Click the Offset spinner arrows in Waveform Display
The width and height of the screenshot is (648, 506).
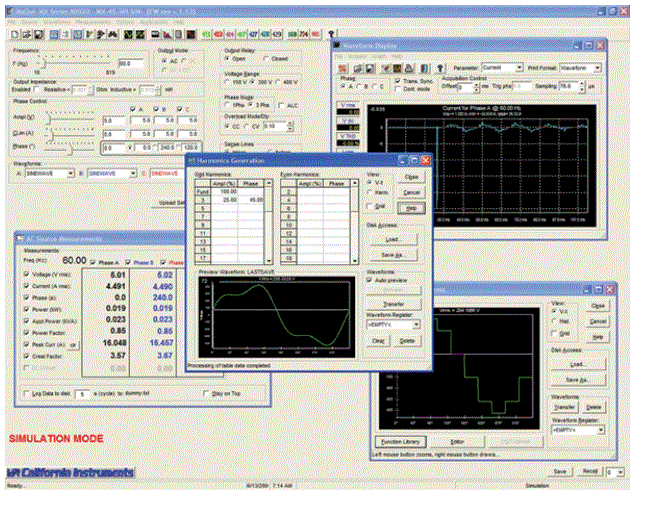click(476, 87)
